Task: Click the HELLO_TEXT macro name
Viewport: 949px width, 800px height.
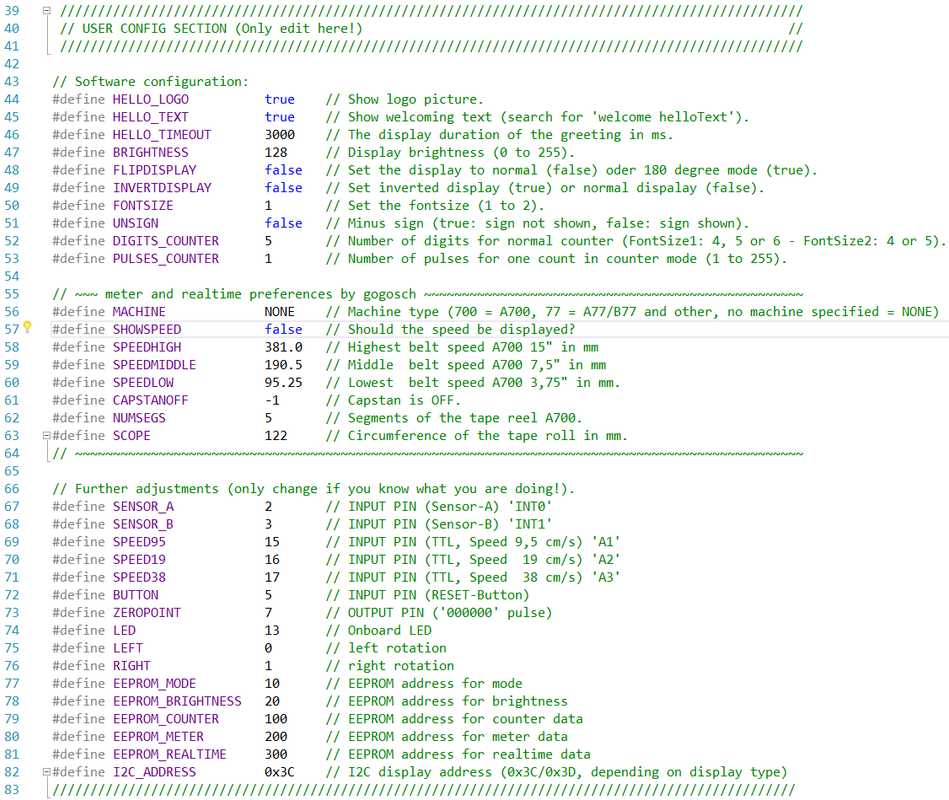Action: pos(151,117)
